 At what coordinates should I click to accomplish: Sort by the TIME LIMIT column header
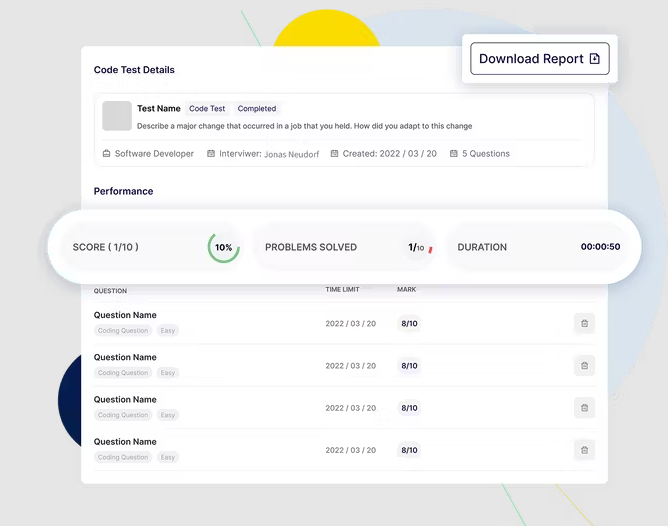pos(342,290)
